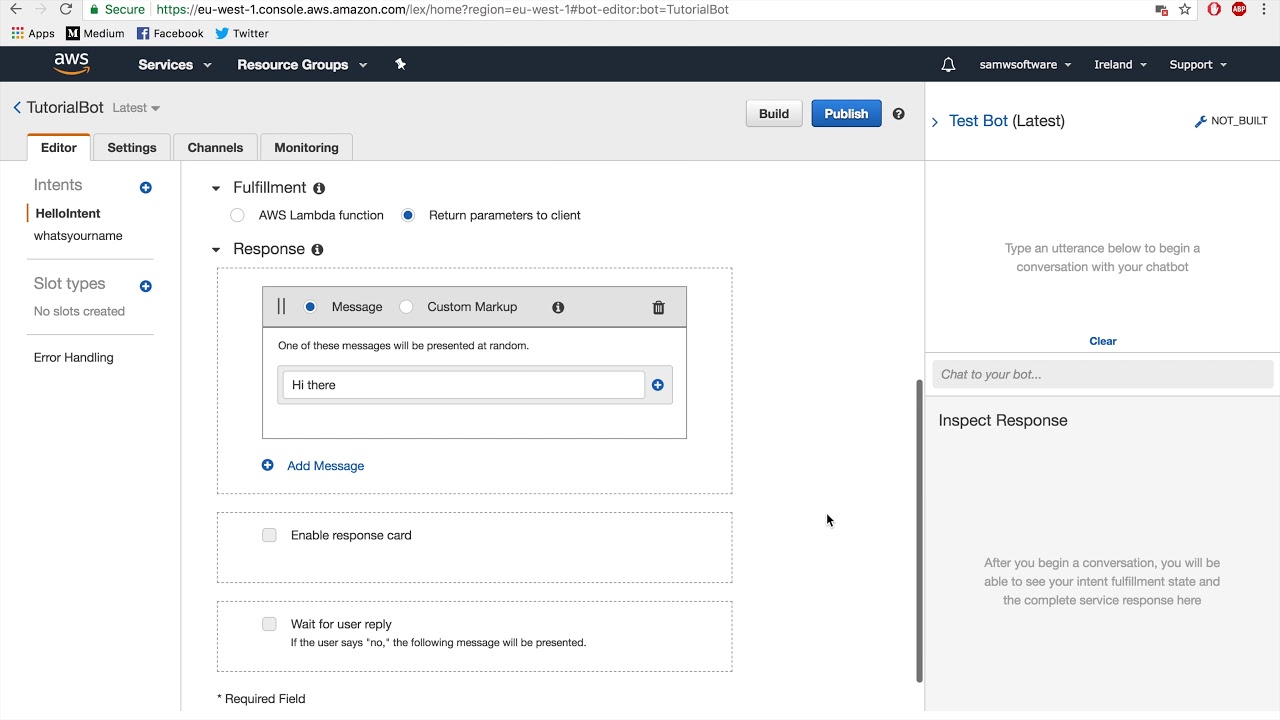Select the Custom Markup radio option
This screenshot has height=720, width=1280.
click(406, 307)
